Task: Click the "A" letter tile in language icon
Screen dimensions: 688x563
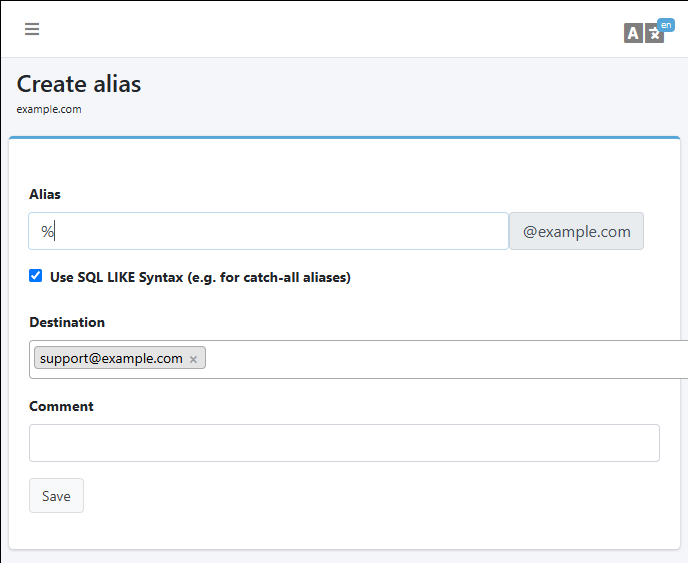Action: click(633, 34)
